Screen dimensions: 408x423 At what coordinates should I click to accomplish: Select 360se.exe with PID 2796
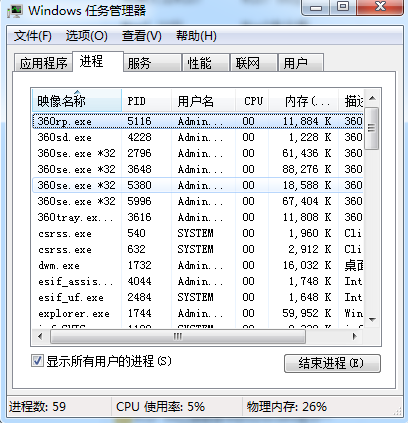(x=198, y=153)
